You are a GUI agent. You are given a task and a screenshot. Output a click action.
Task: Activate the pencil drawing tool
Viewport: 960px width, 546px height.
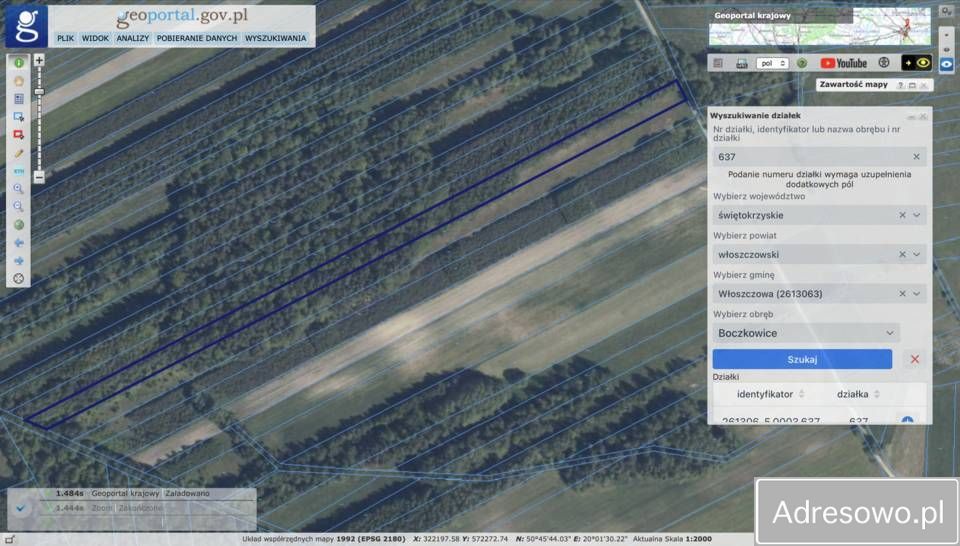click(x=19, y=153)
